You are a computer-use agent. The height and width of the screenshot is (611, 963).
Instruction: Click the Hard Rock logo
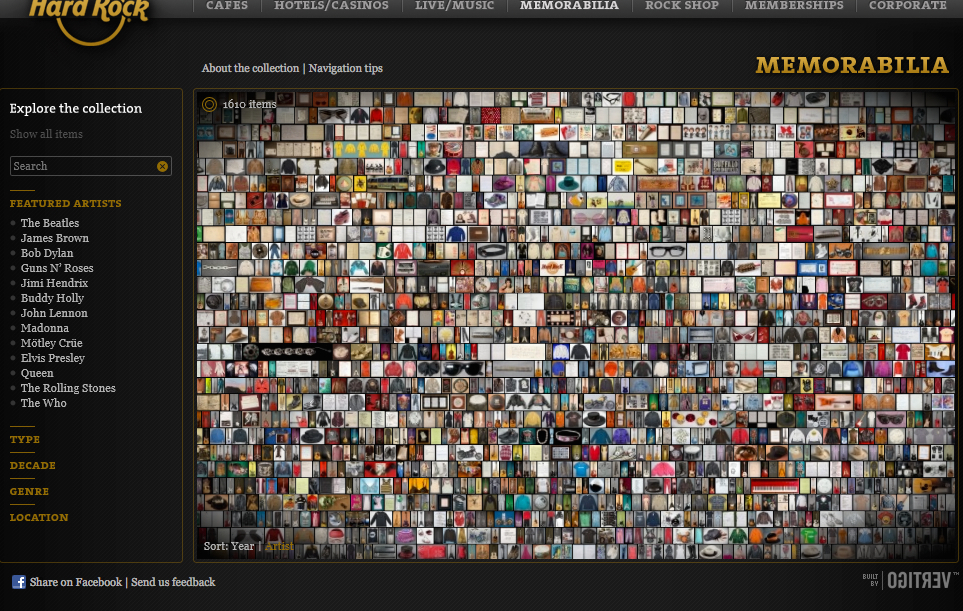click(x=89, y=20)
